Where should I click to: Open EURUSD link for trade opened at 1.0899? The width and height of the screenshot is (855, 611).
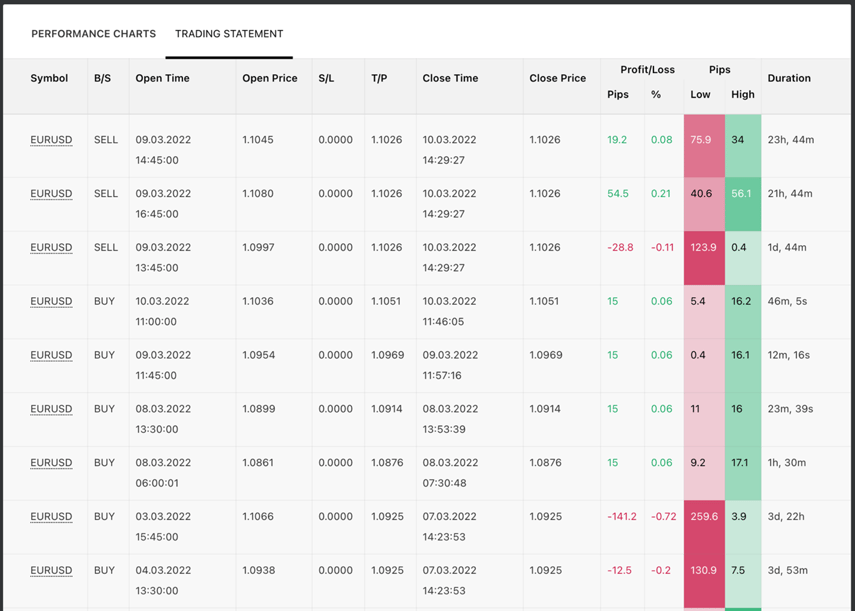tap(51, 410)
